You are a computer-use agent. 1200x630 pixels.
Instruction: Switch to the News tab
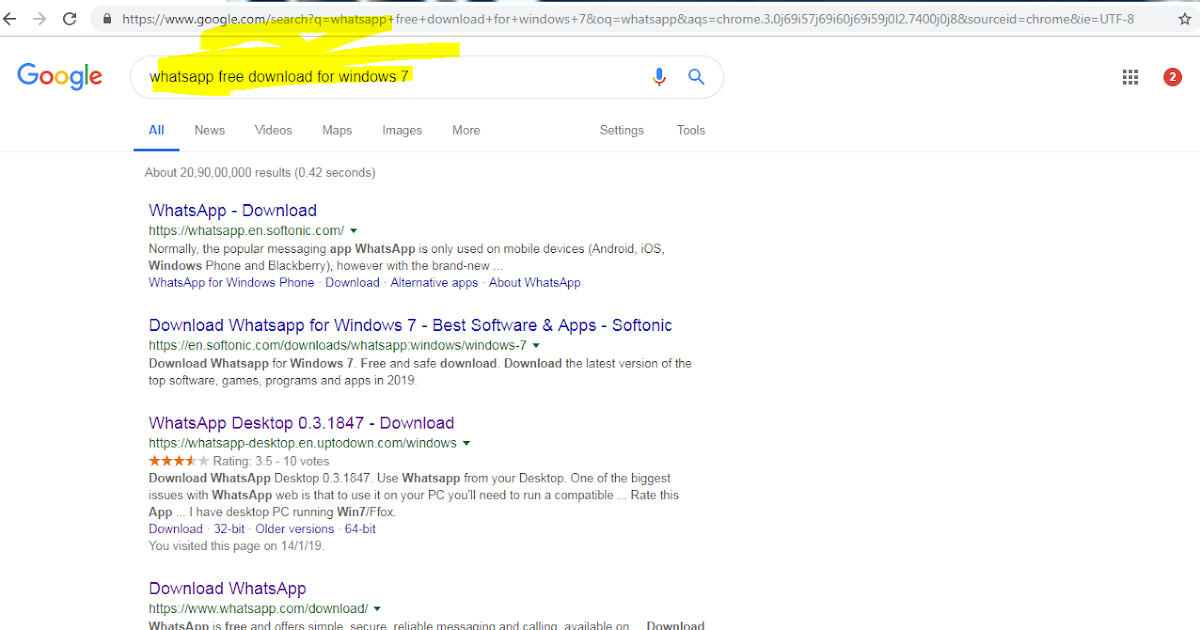[x=210, y=130]
